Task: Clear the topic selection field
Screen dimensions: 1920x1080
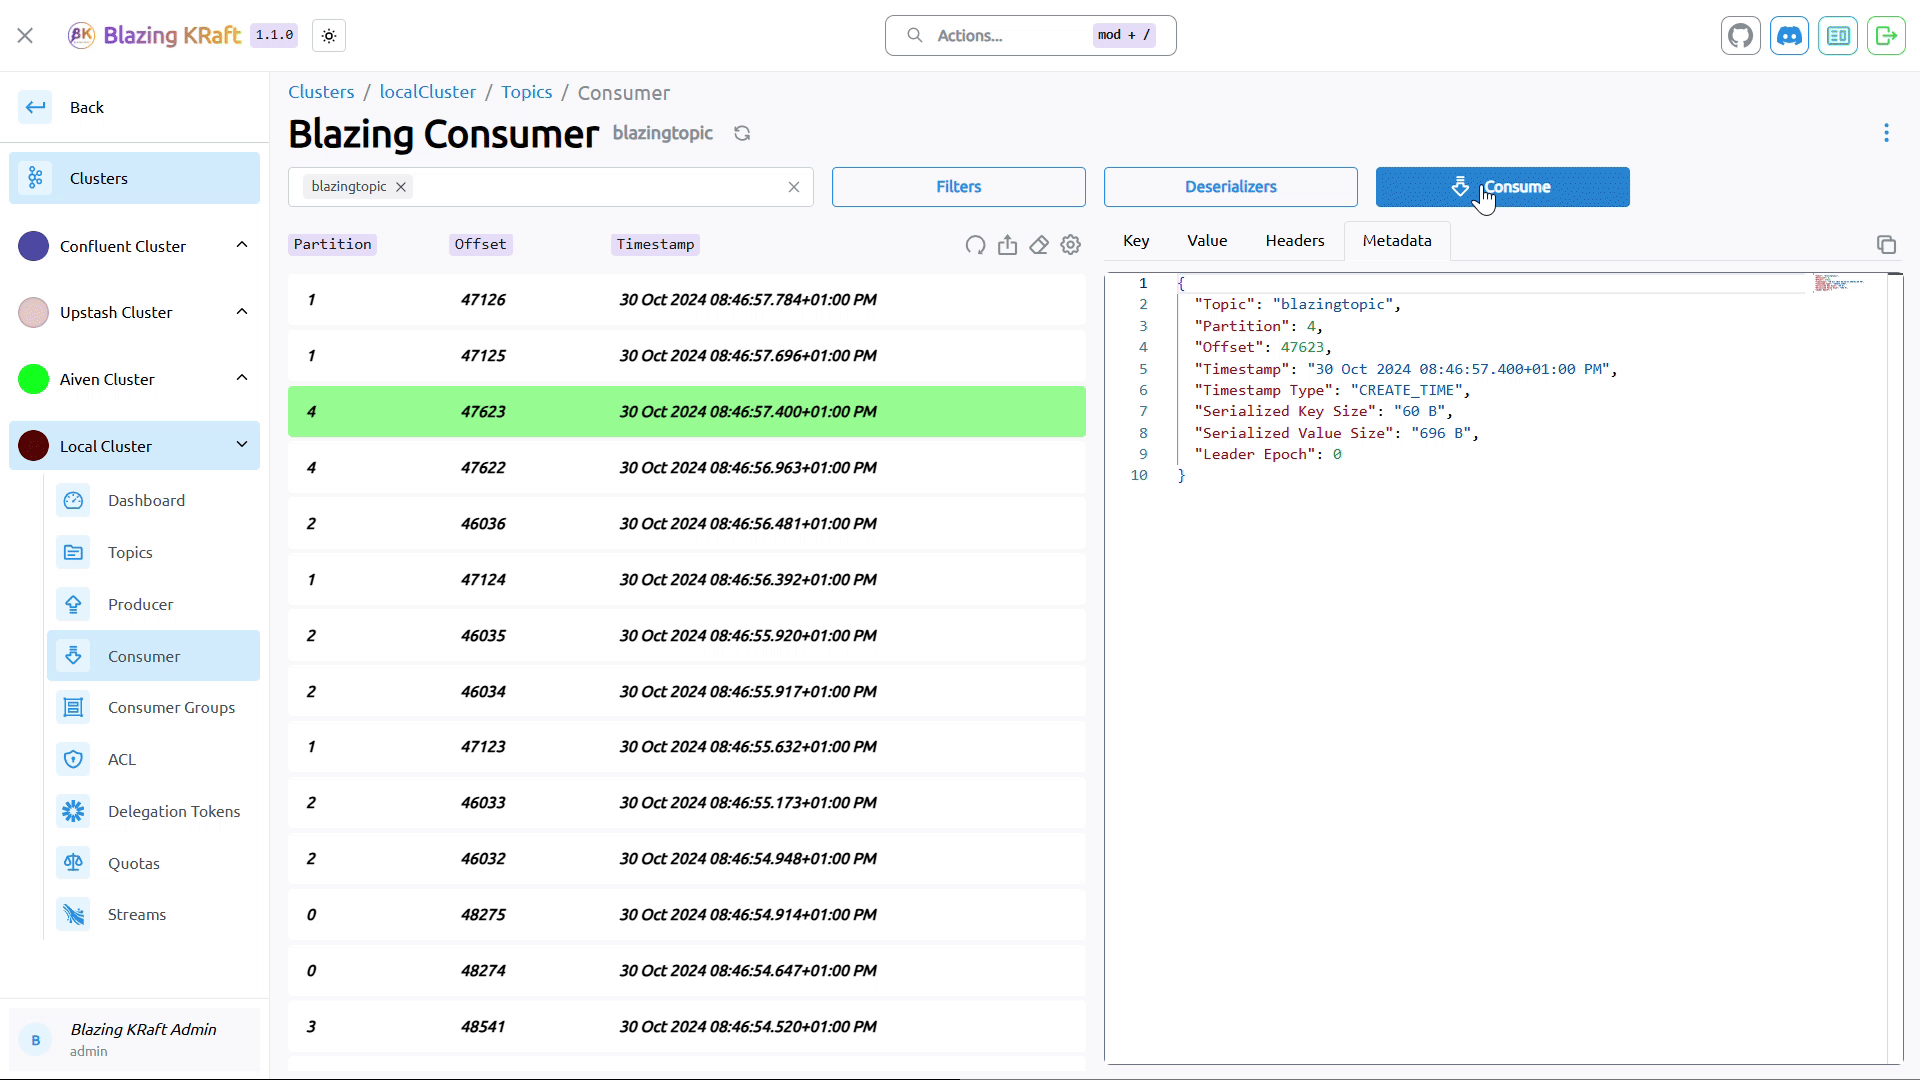Action: point(794,187)
